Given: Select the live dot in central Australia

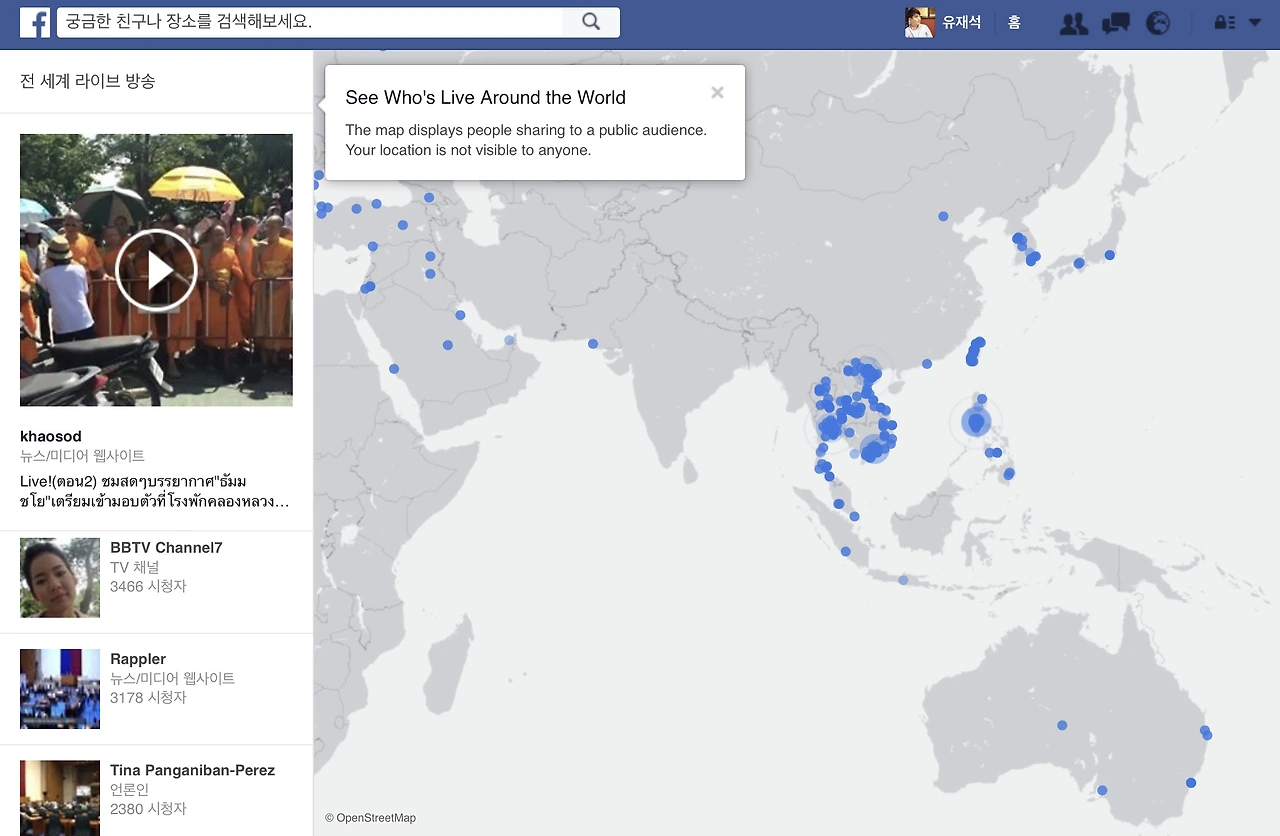Looking at the screenshot, I should pos(1062,725).
